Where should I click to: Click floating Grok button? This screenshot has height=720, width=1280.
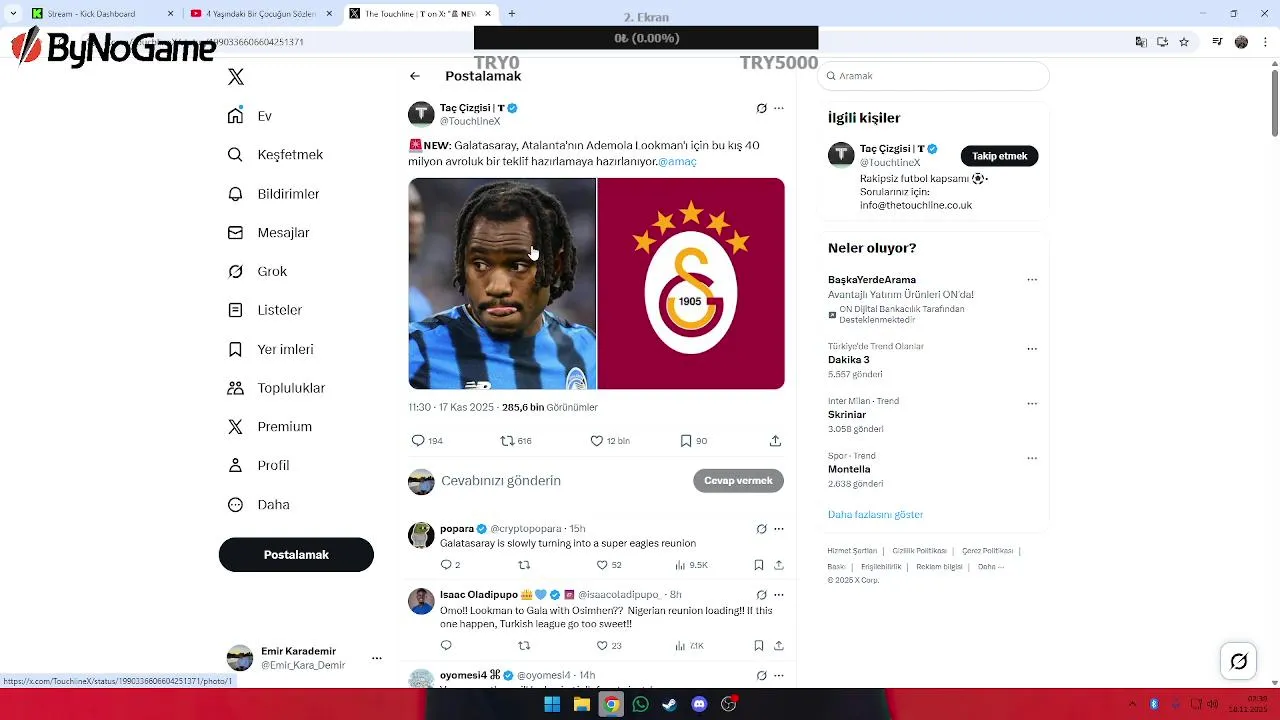pos(1239,661)
